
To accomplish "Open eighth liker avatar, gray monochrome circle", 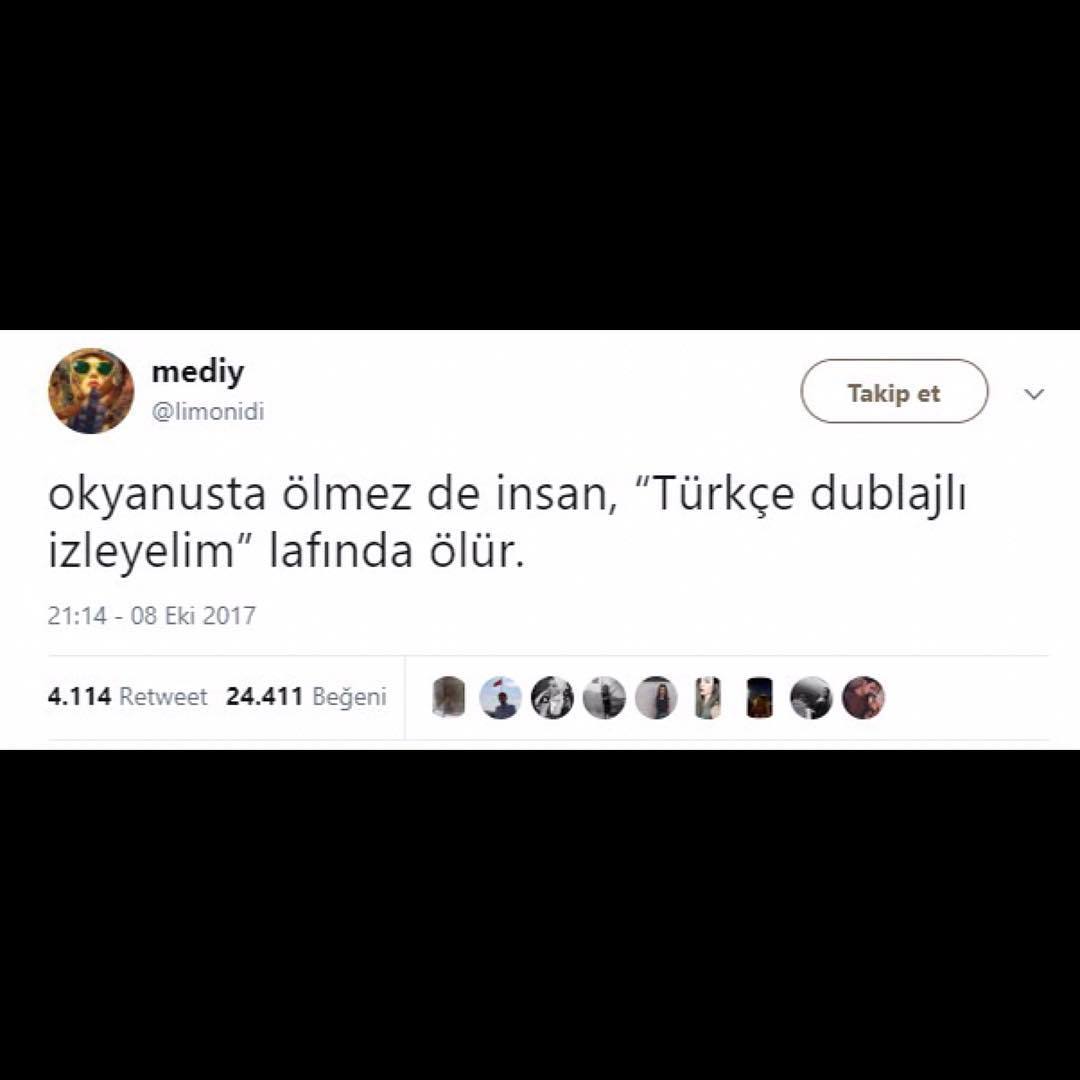I will click(x=811, y=698).
